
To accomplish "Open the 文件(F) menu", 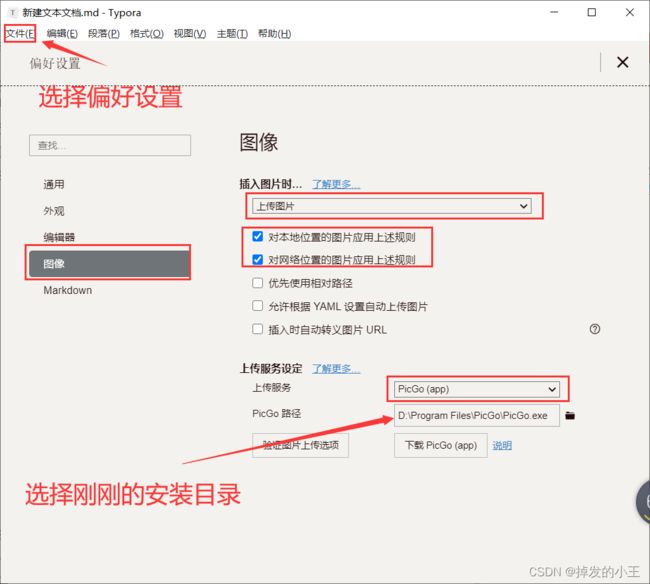I will [20, 33].
